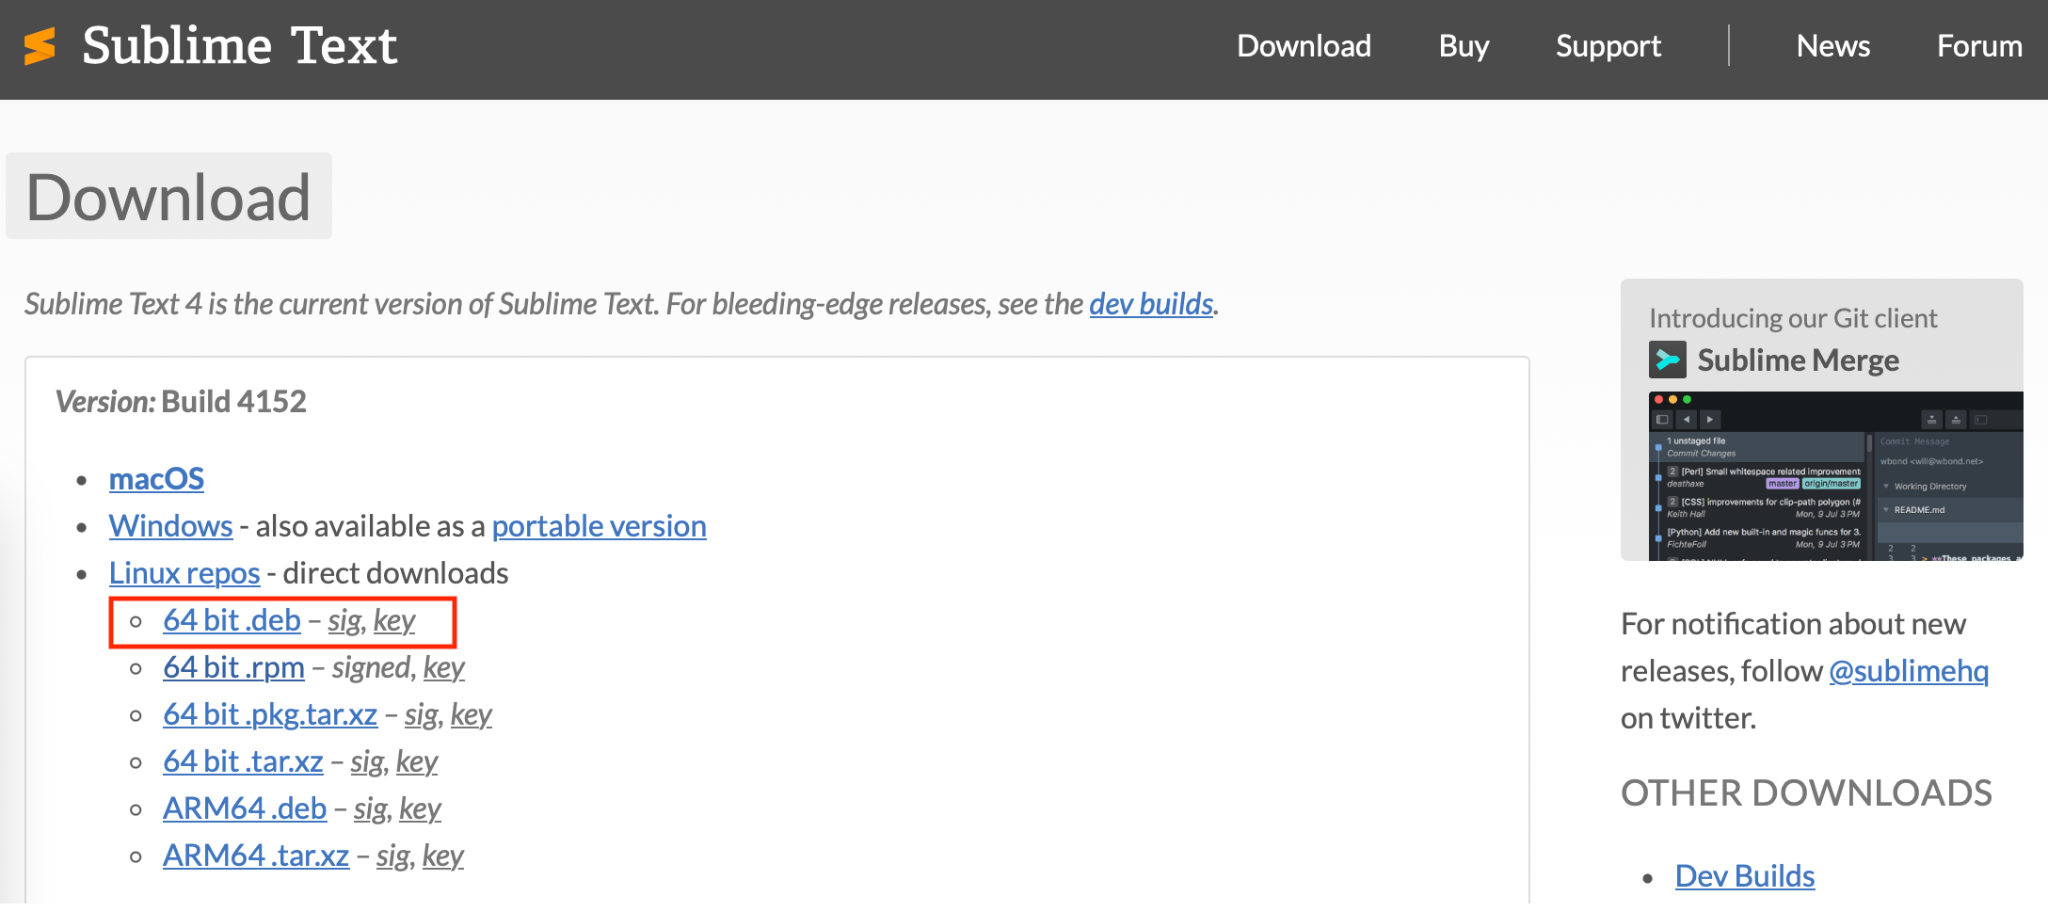Download the ARM64 .tar.xz archive
2048x904 pixels.
[256, 855]
